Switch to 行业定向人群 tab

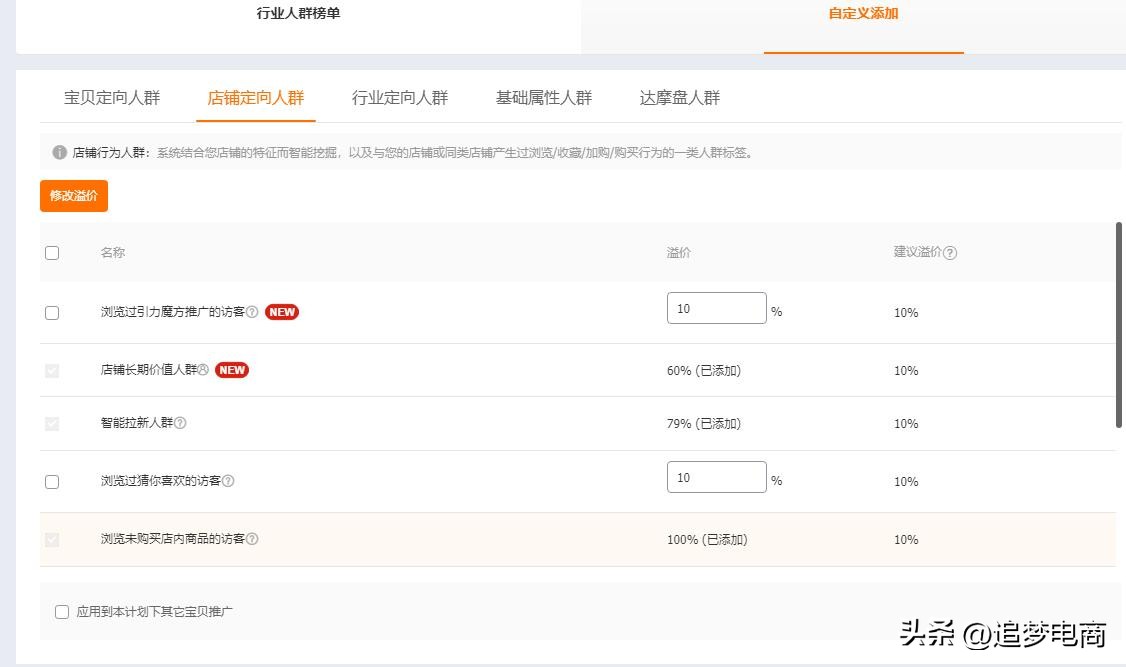pos(400,98)
